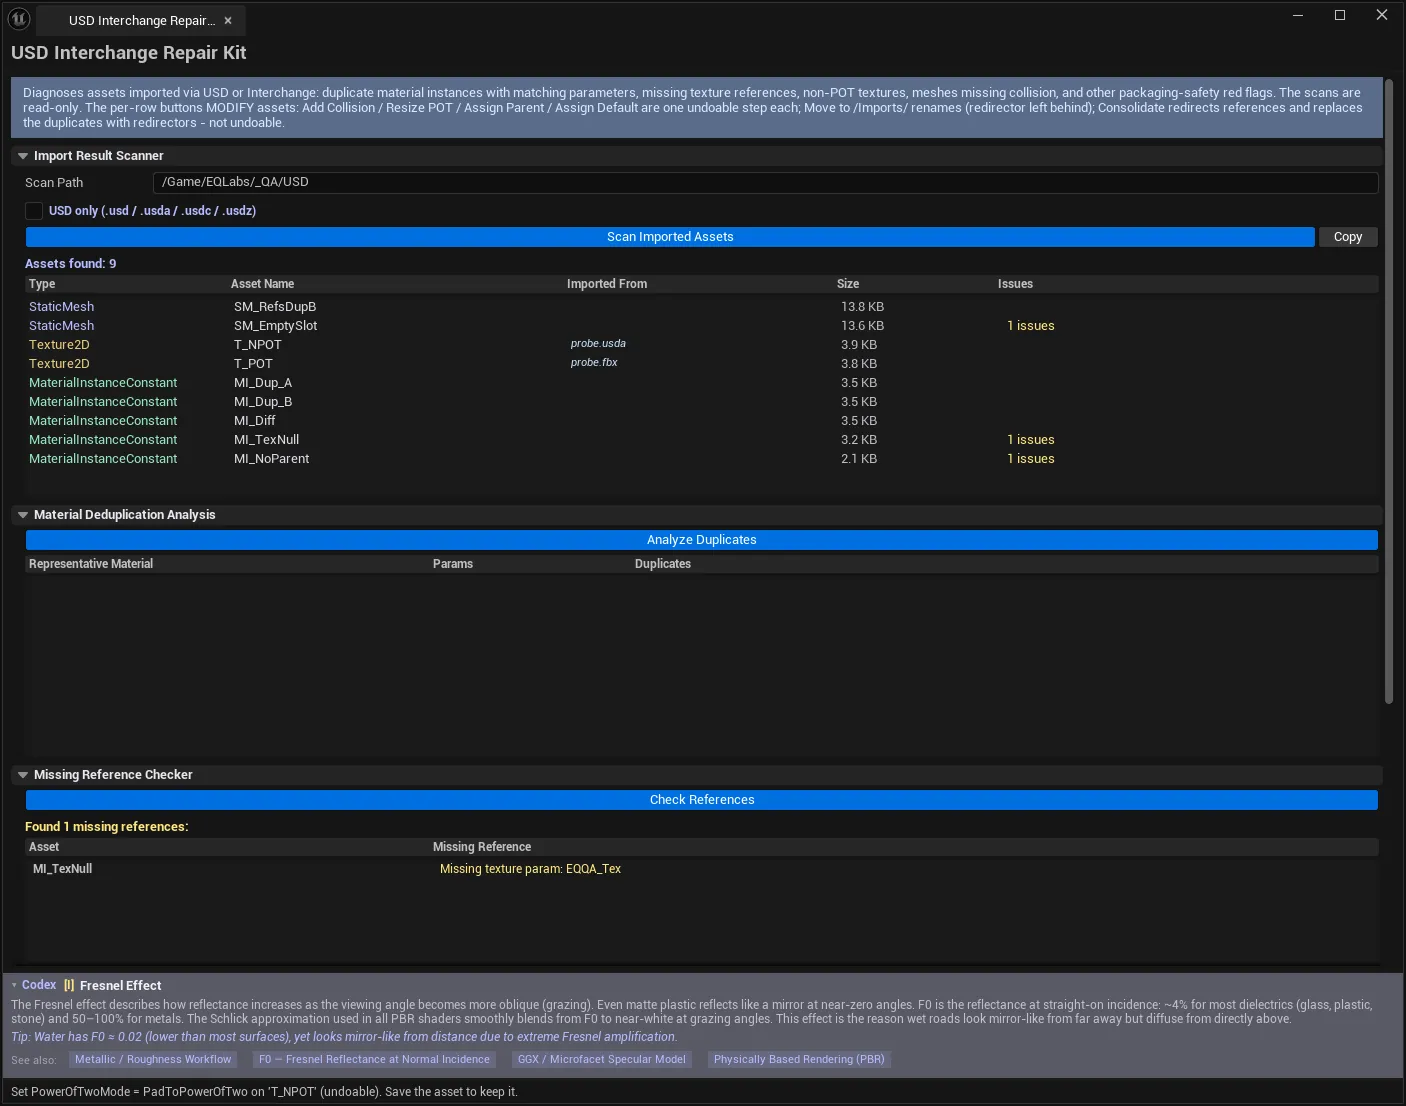Select the SM_EmptySlot asset name

pyautogui.click(x=276, y=326)
